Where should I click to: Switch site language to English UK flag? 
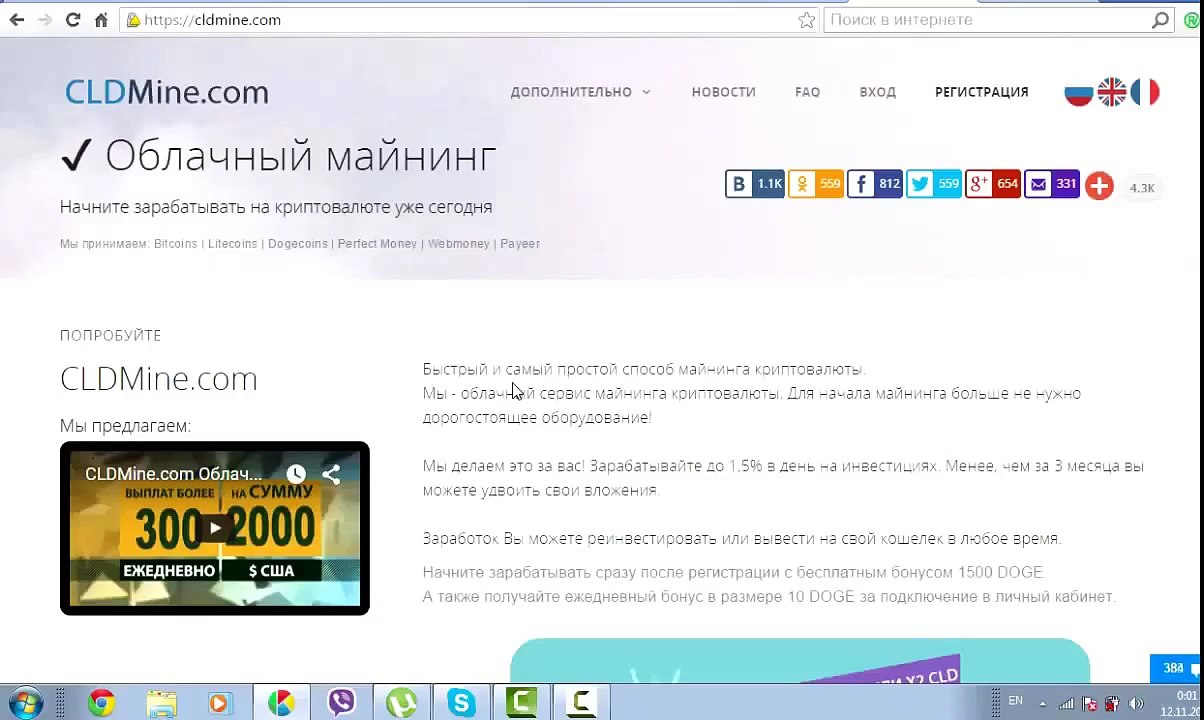click(1112, 92)
